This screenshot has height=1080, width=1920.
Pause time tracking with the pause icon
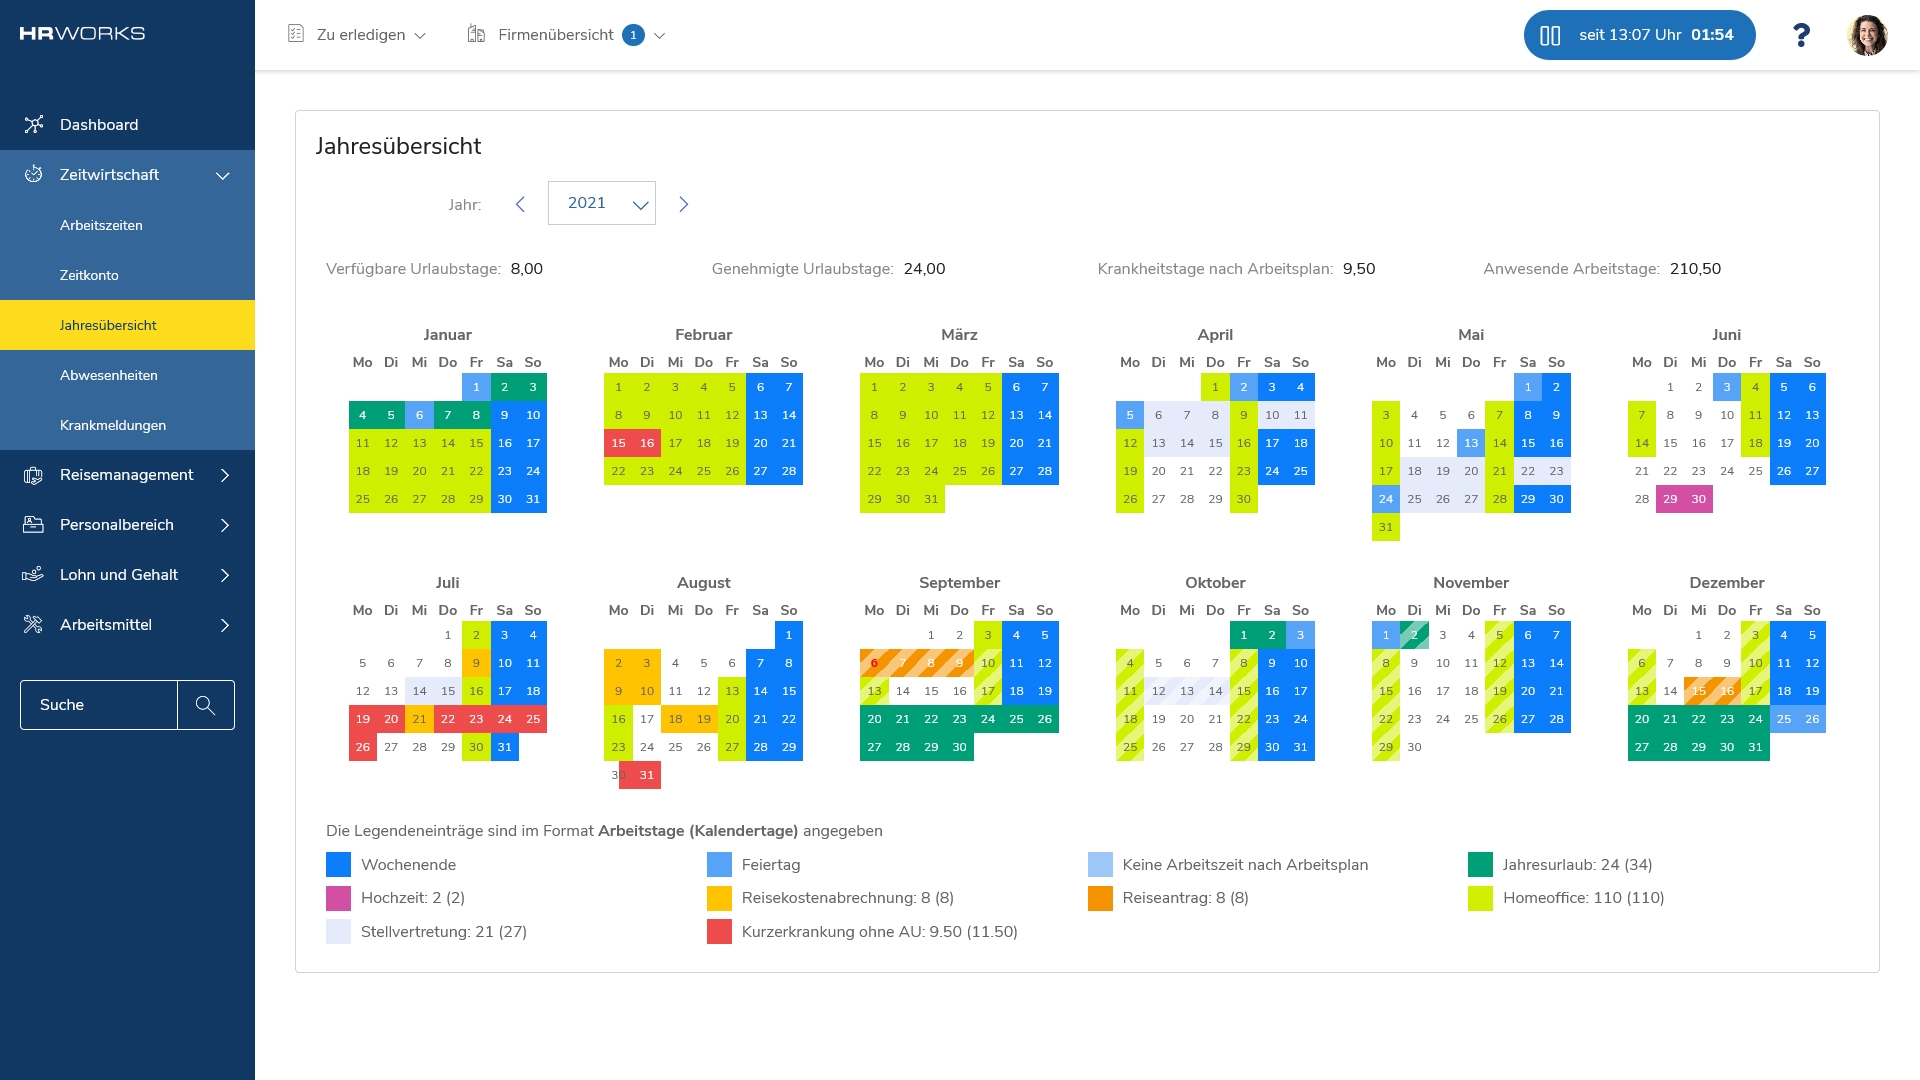(x=1550, y=35)
